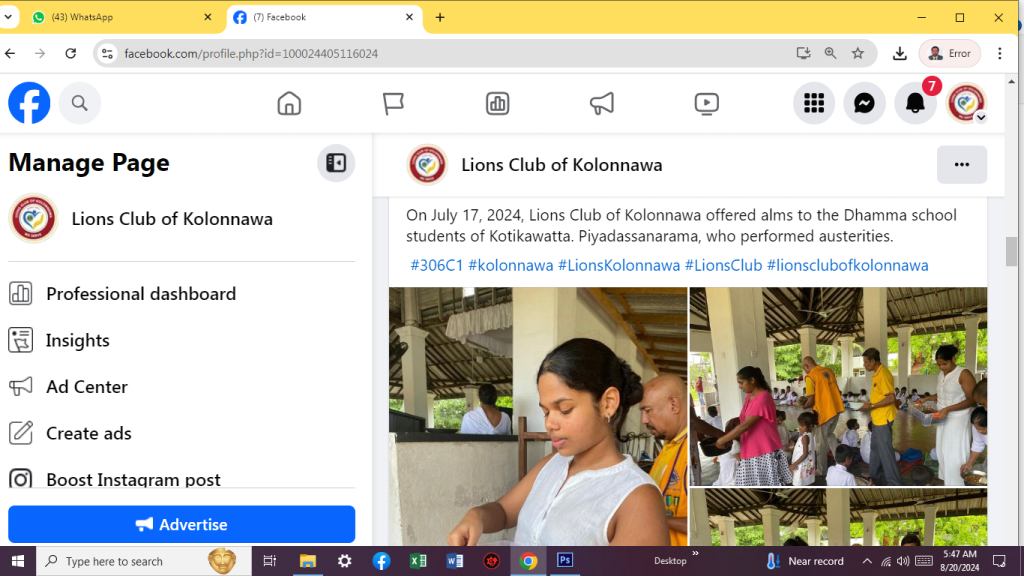Viewport: 1024px width, 576px height.
Task: Bookmark this page with the star icon
Action: point(858,54)
